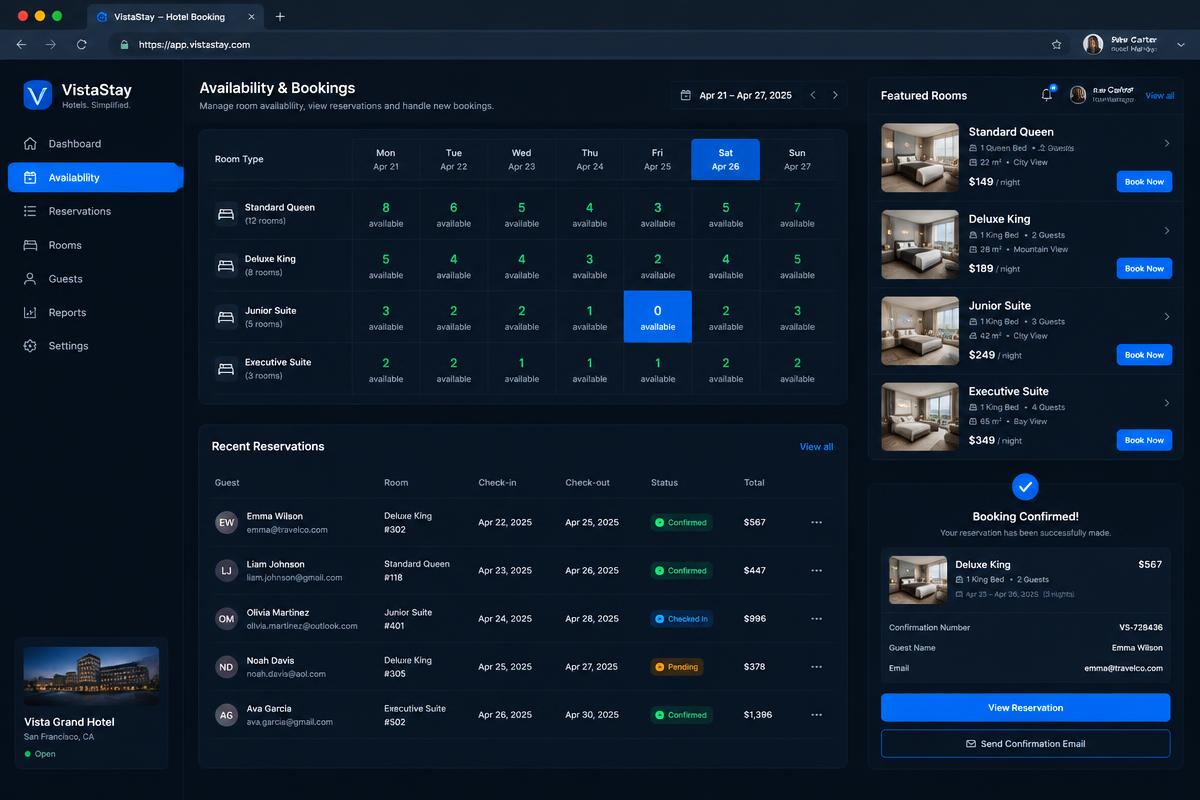Open row menu for Emma Wilson
Image resolution: width=1200 pixels, height=800 pixels.
[x=816, y=522]
